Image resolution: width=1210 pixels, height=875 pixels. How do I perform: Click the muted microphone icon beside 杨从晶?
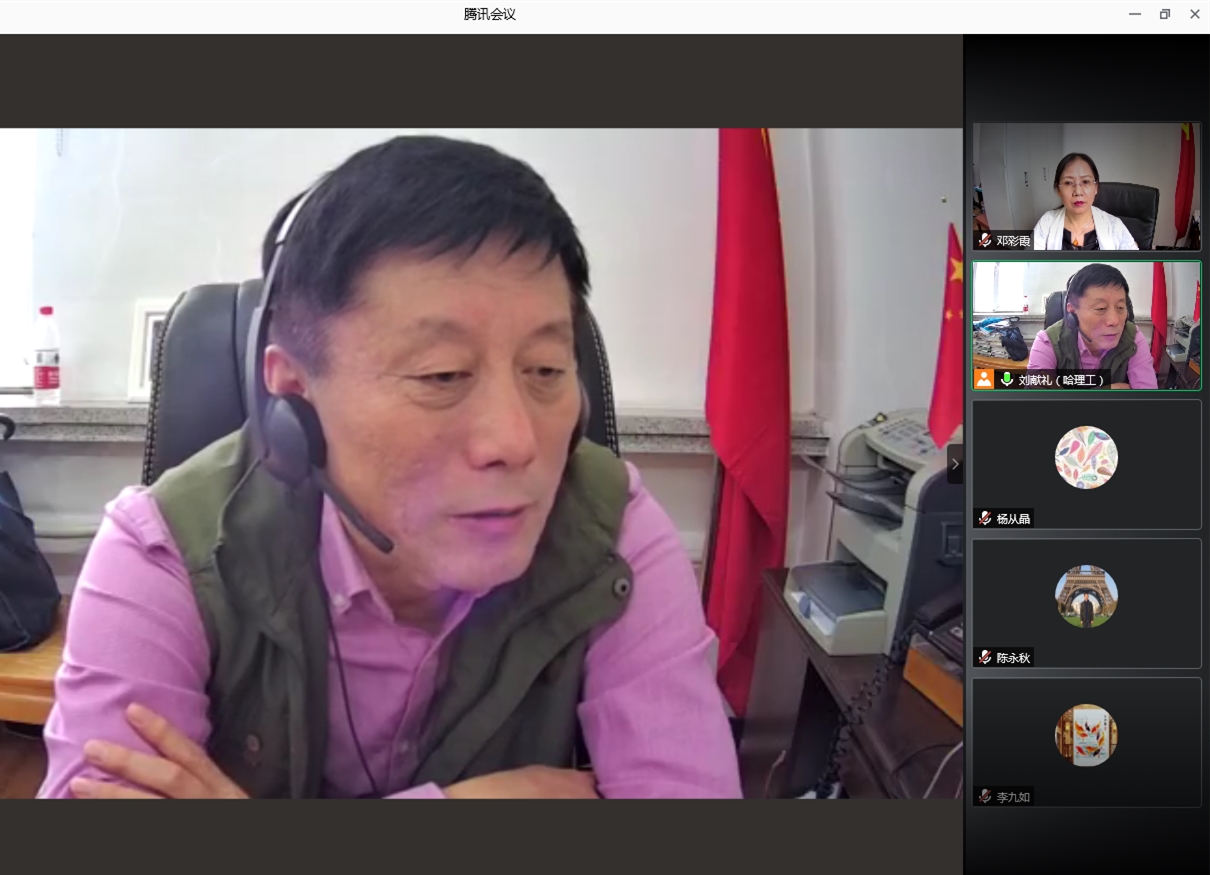point(985,518)
